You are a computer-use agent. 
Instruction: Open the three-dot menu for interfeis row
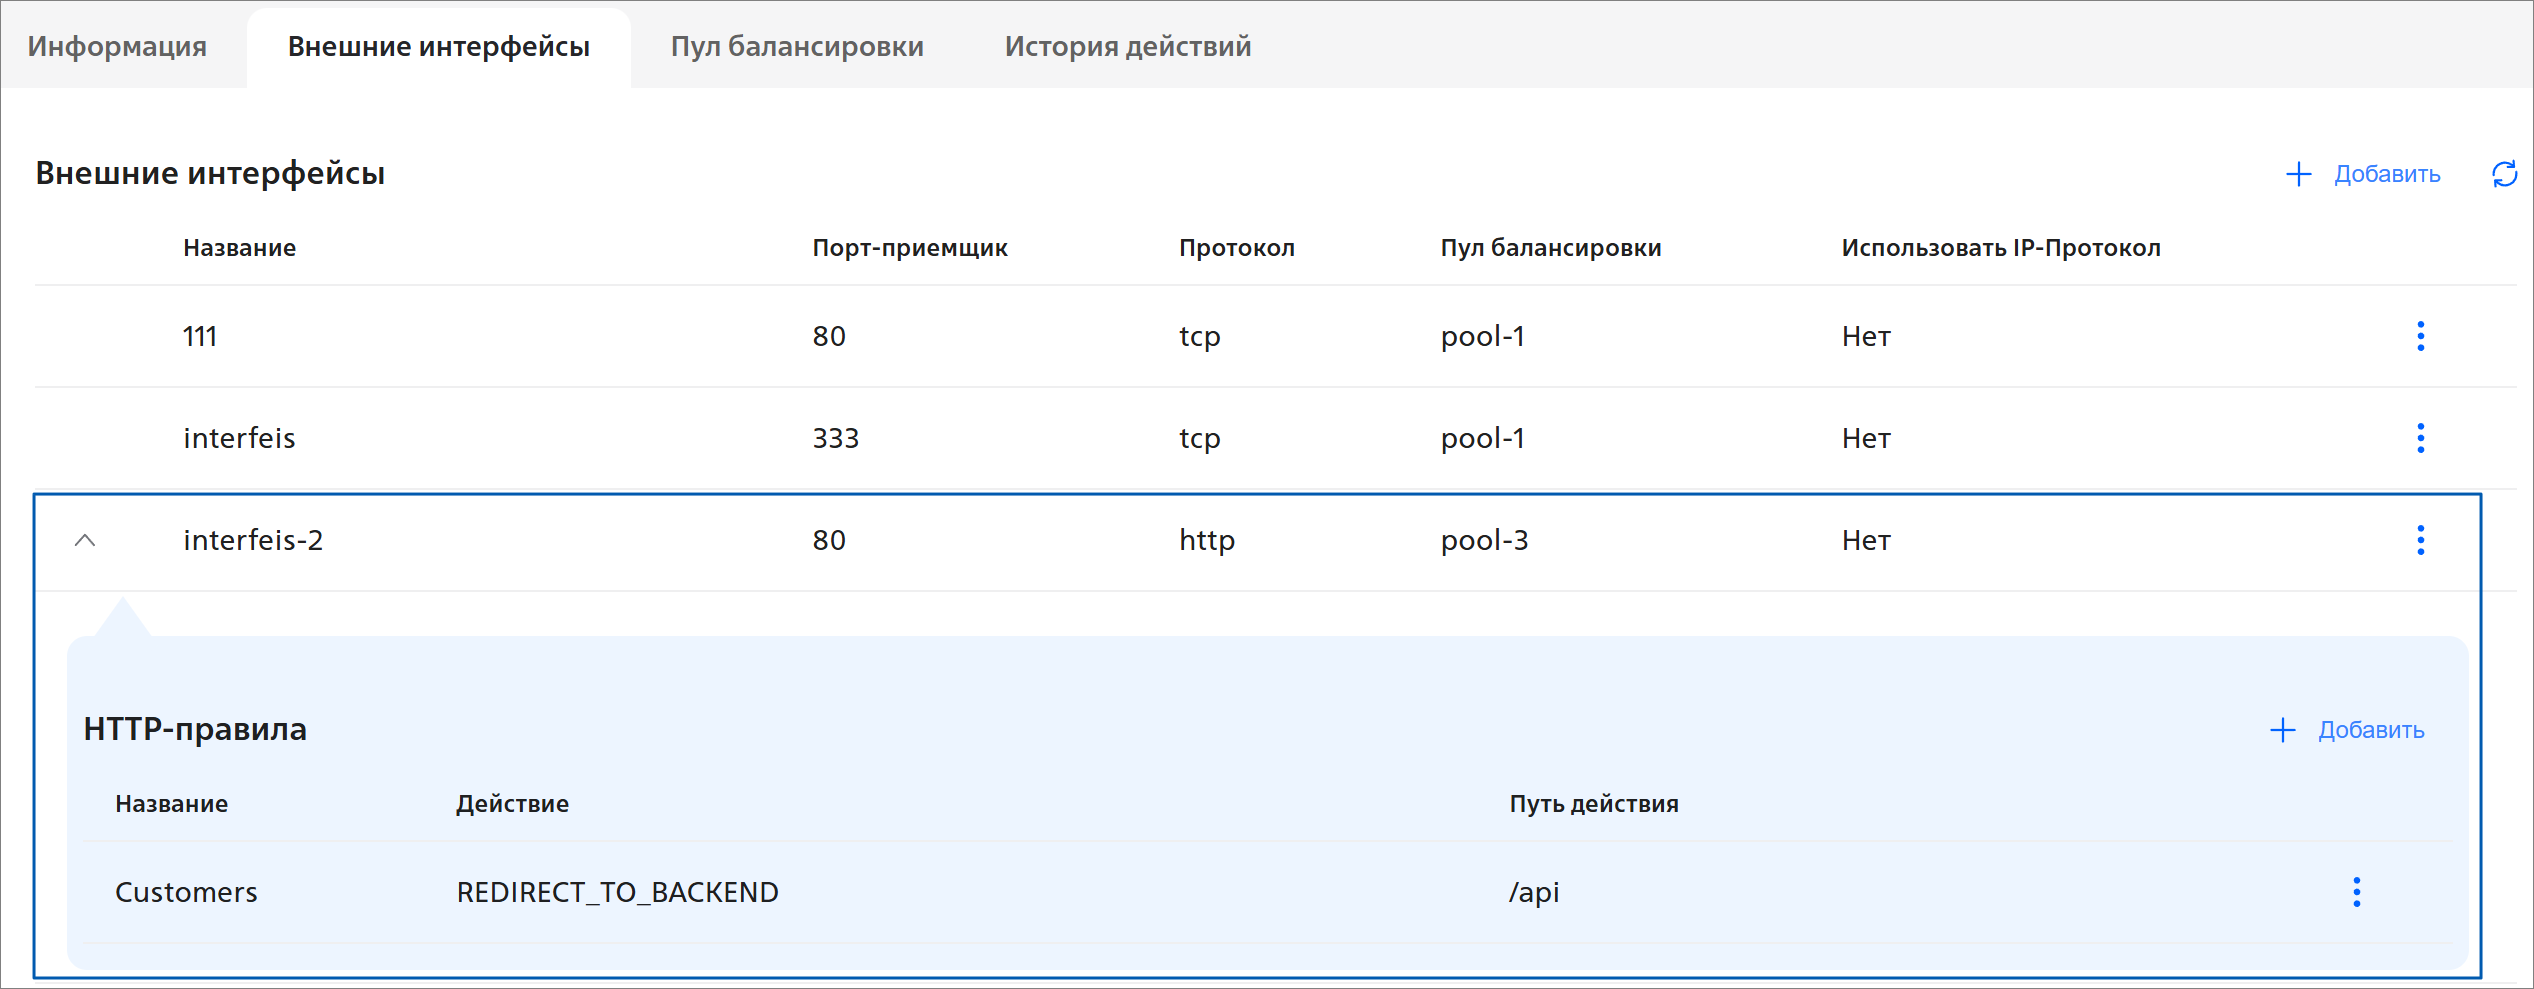(2420, 438)
